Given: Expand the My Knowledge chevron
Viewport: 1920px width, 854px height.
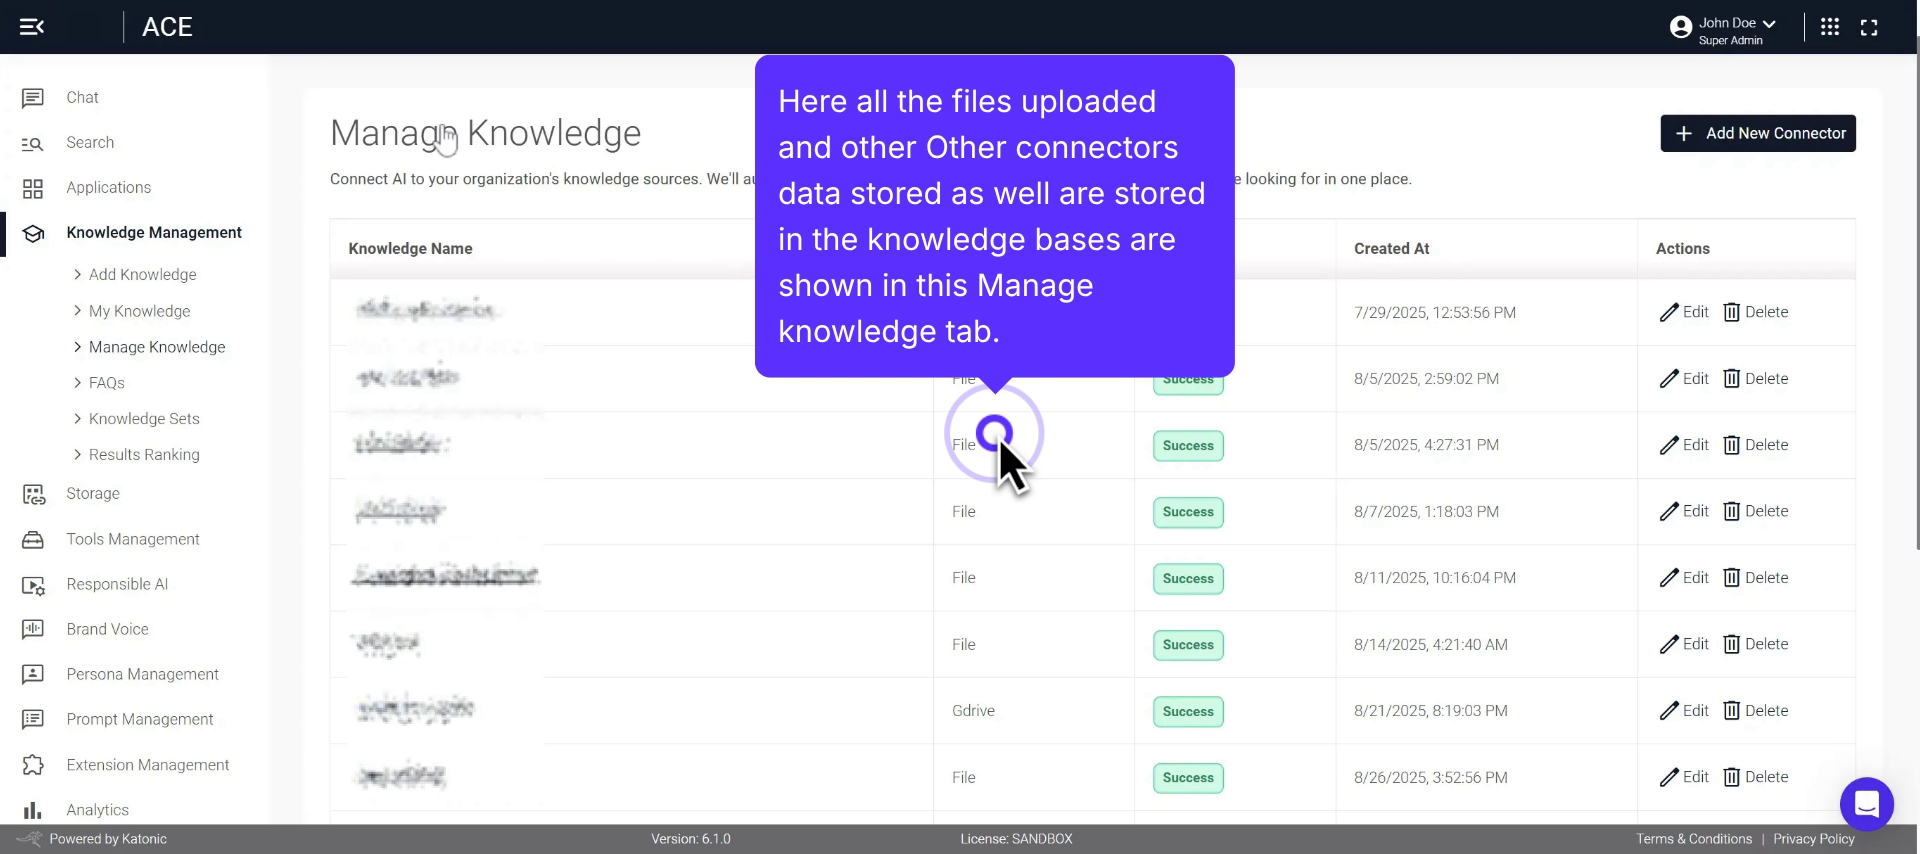Looking at the screenshot, I should (x=77, y=311).
